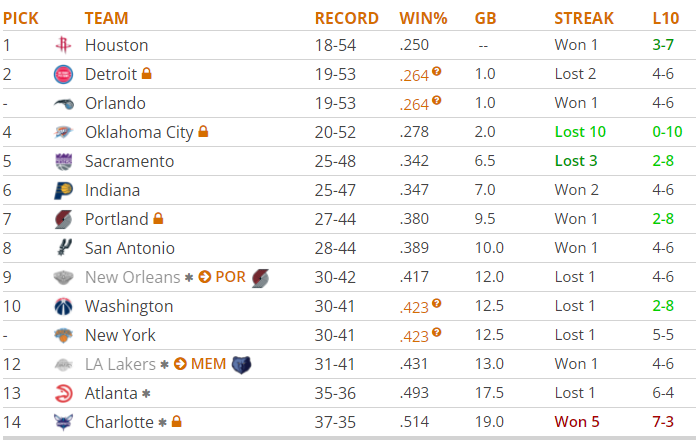Click the MEM trade destination link

click(208, 364)
